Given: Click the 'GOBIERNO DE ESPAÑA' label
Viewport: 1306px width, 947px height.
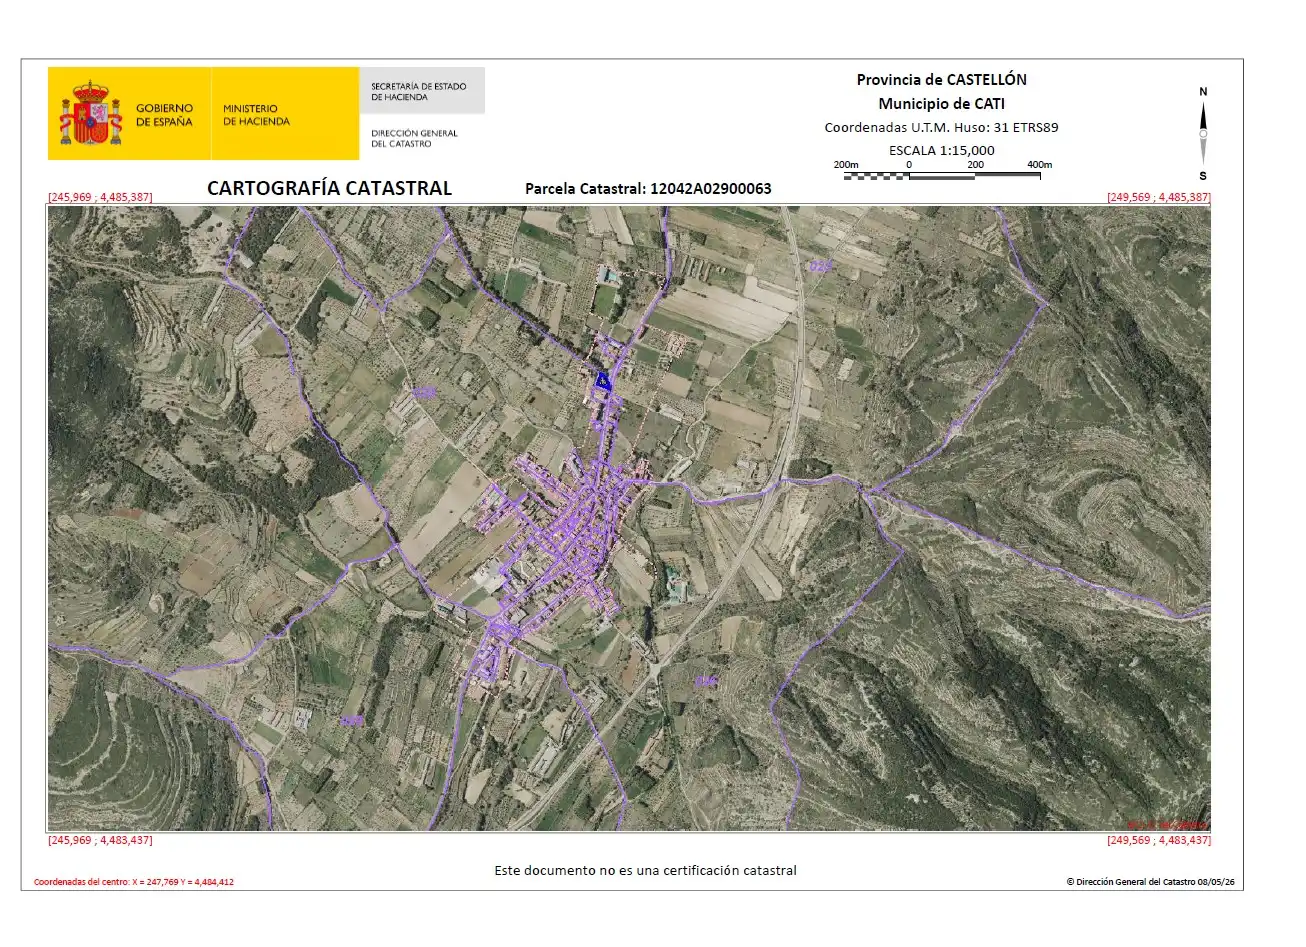Looking at the screenshot, I should (164, 115).
